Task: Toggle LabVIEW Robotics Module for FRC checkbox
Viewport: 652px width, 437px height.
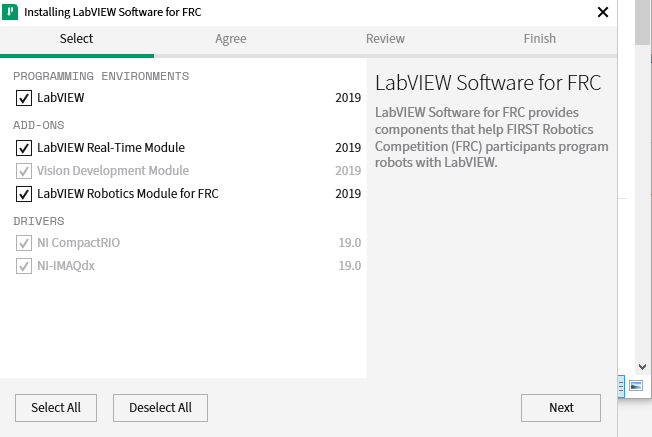Action: coord(24,194)
